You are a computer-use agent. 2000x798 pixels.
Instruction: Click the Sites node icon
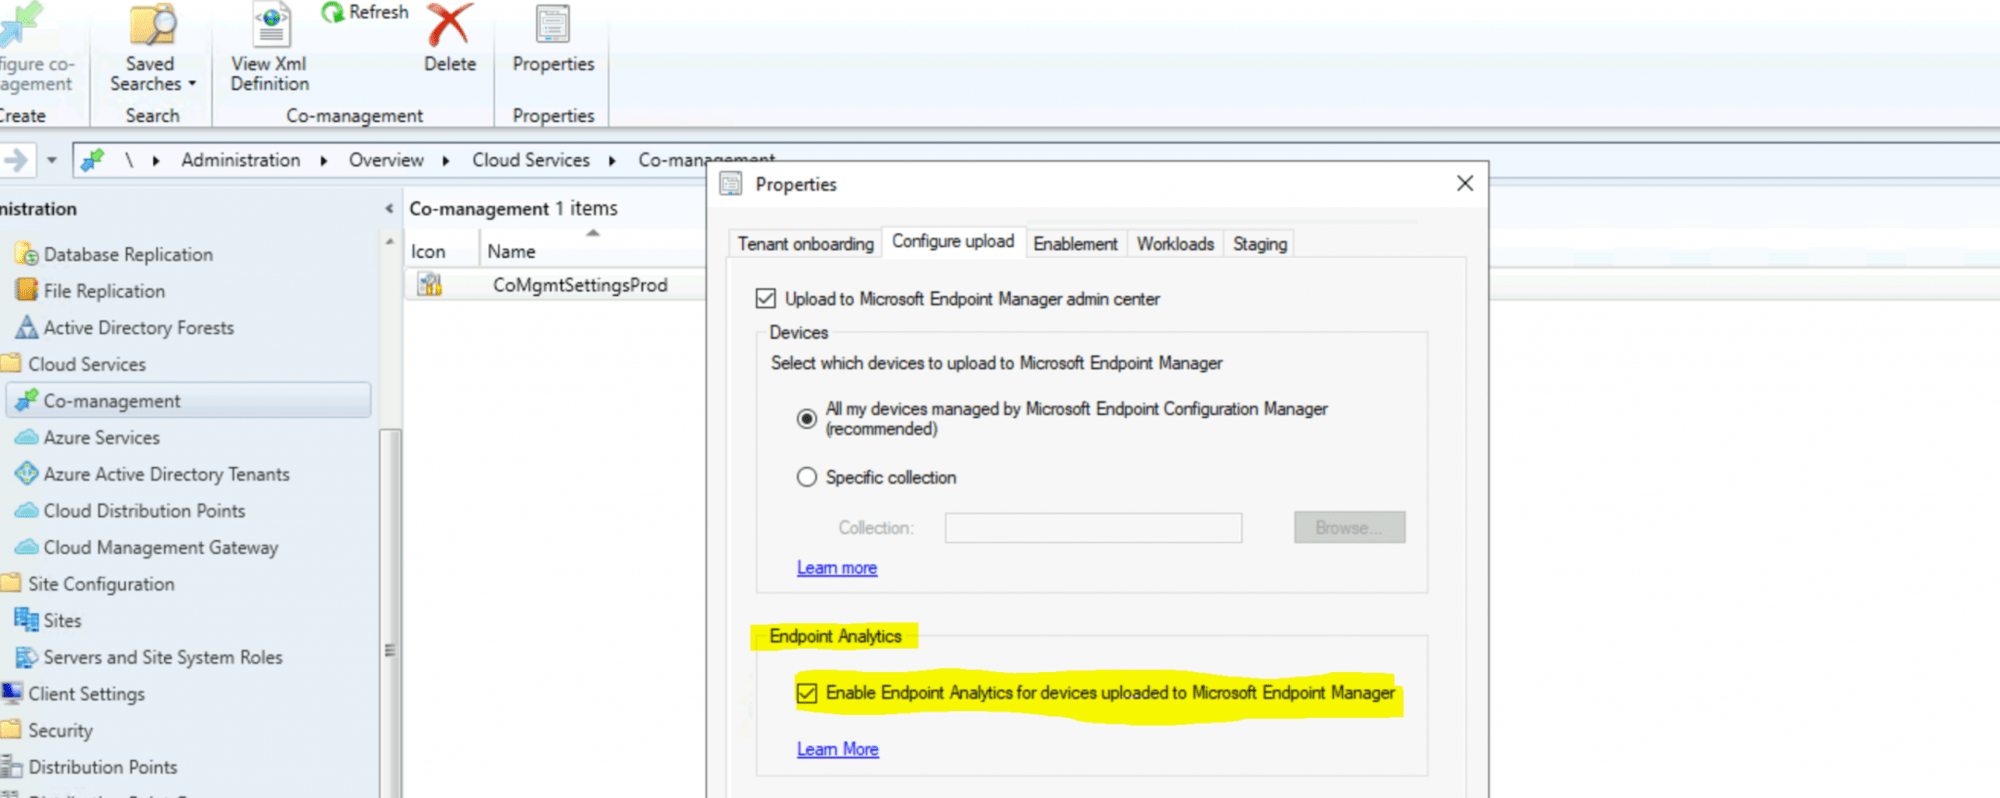click(27, 619)
